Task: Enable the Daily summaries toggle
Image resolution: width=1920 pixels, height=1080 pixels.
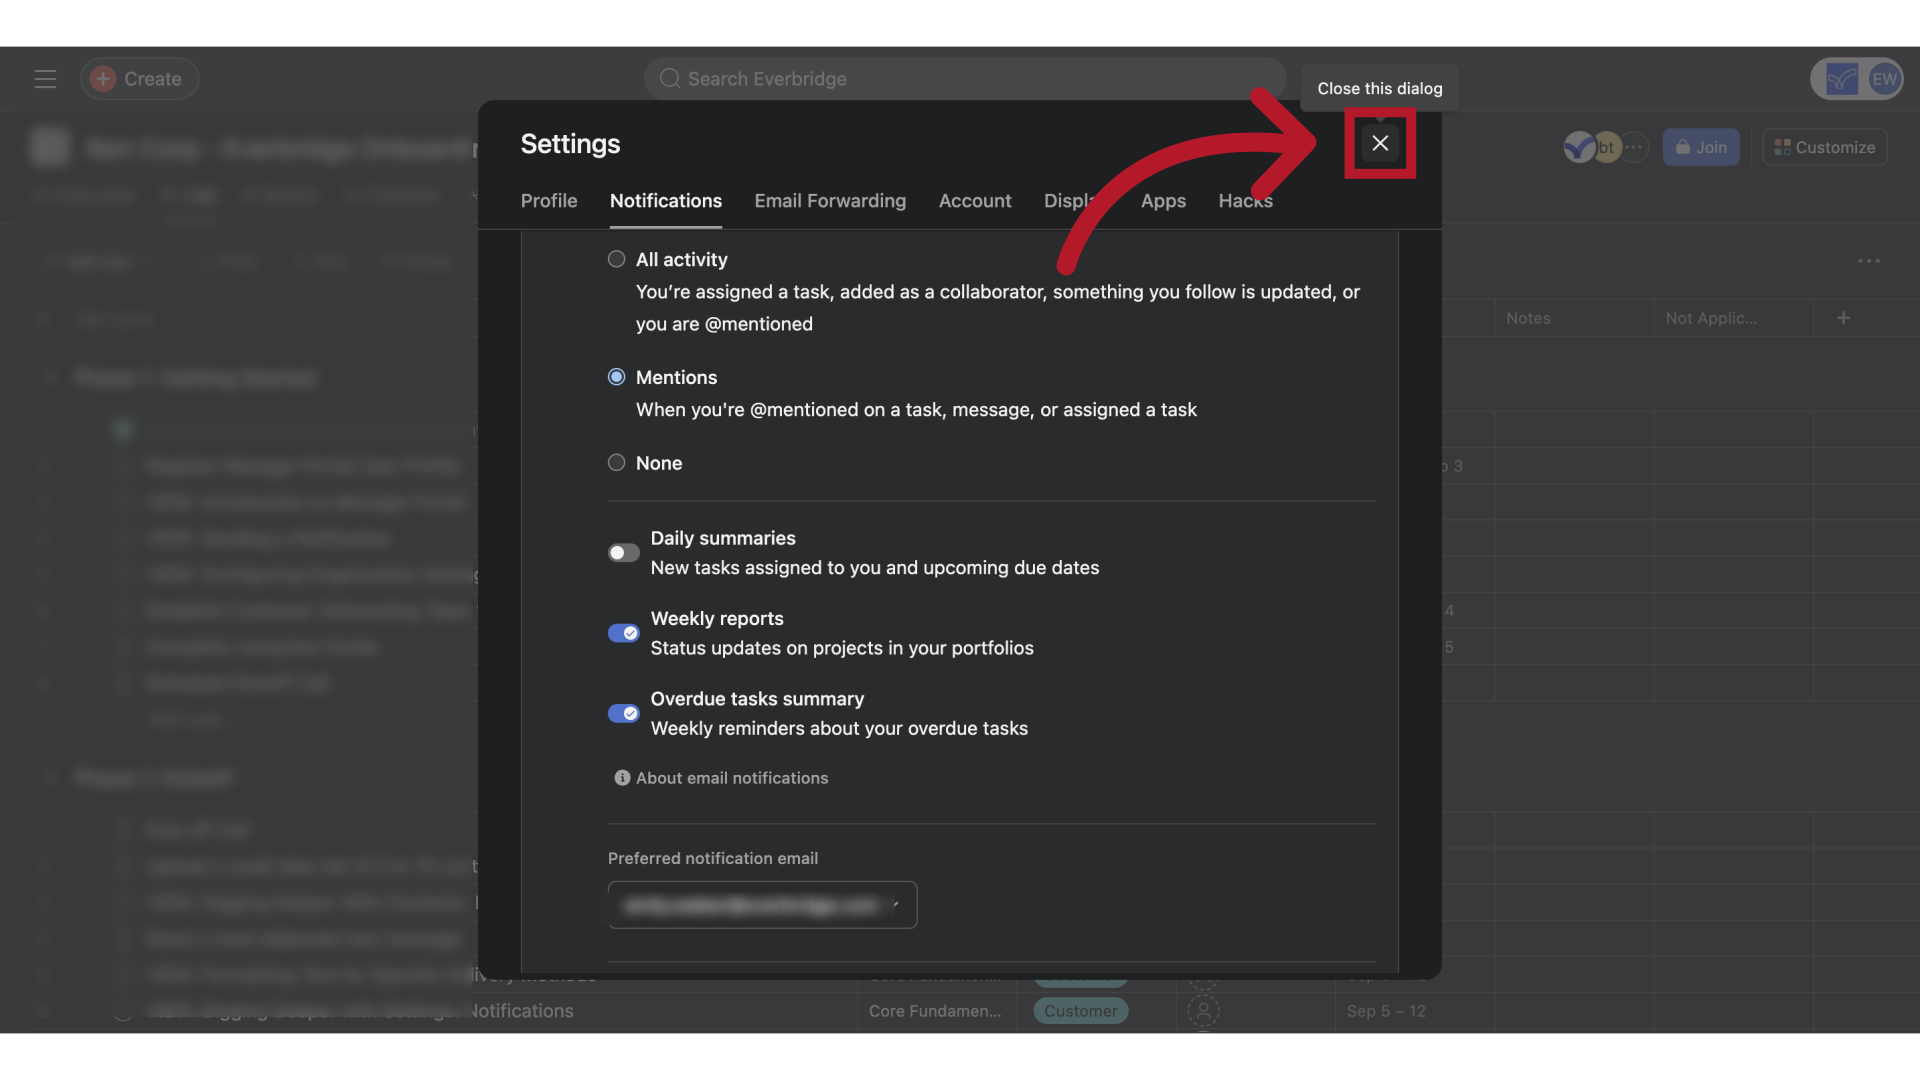Action: [x=622, y=552]
